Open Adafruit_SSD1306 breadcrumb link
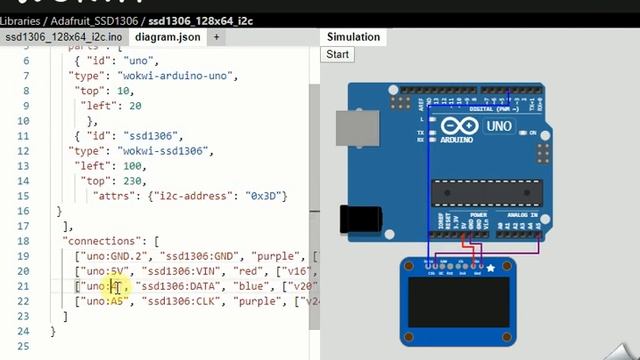The width and height of the screenshot is (640, 360). click(x=94, y=21)
